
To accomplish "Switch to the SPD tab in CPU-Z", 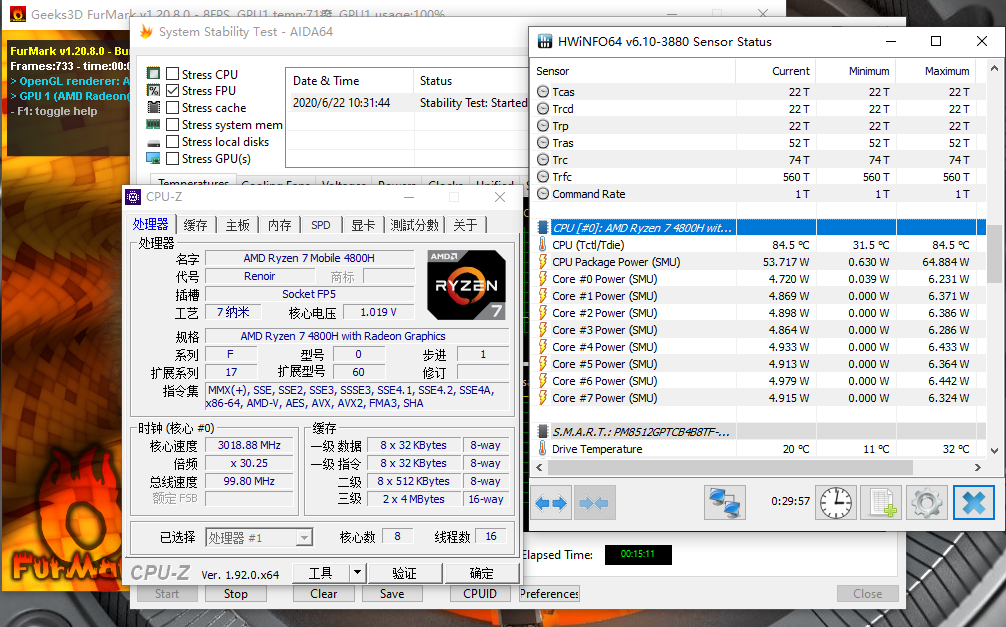I will (x=320, y=225).
